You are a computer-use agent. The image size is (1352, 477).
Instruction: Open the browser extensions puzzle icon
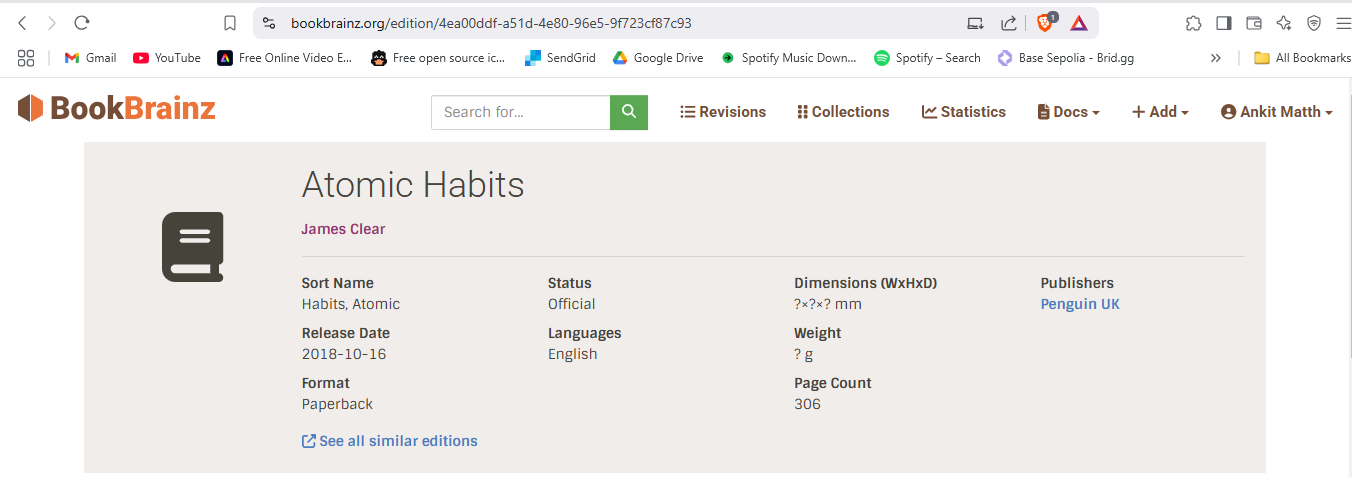pos(1193,23)
